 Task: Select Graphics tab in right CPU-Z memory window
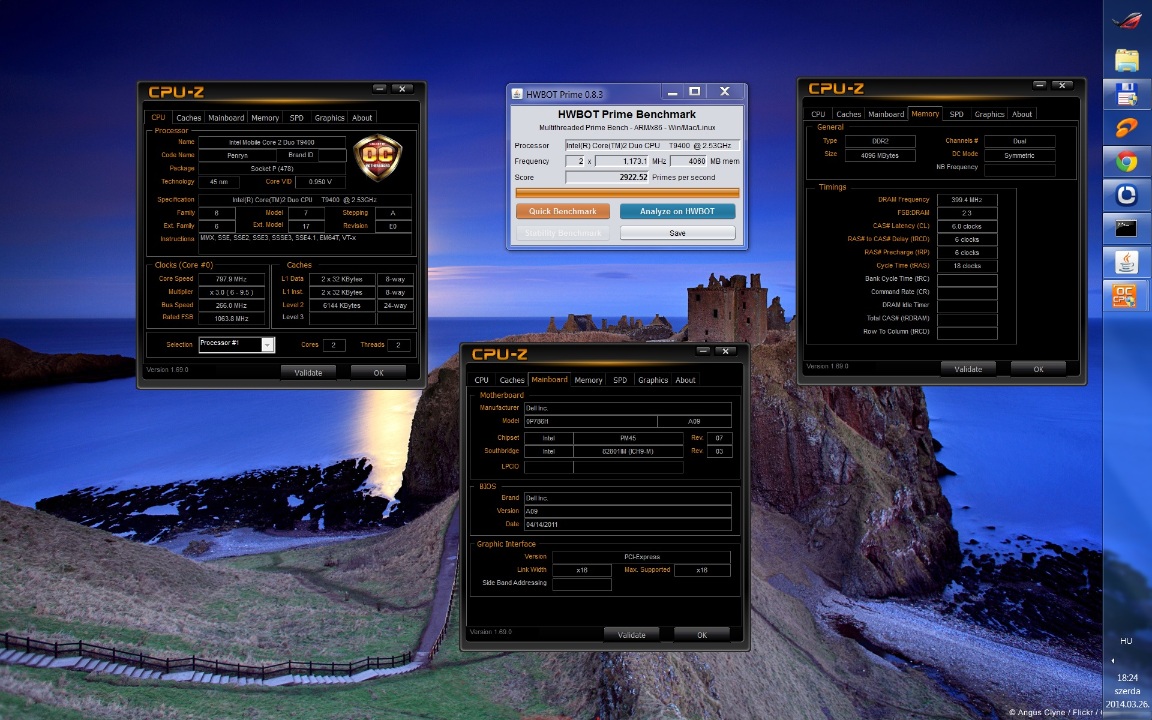click(x=989, y=114)
